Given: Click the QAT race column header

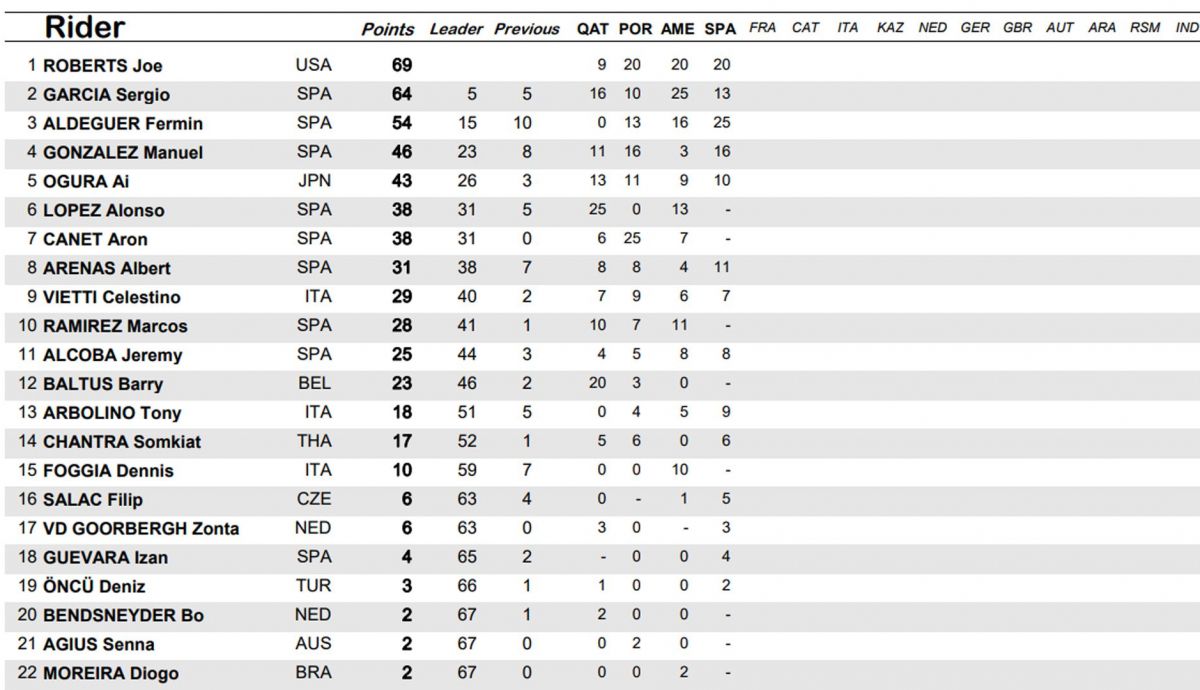Looking at the screenshot, I should click(x=592, y=29).
